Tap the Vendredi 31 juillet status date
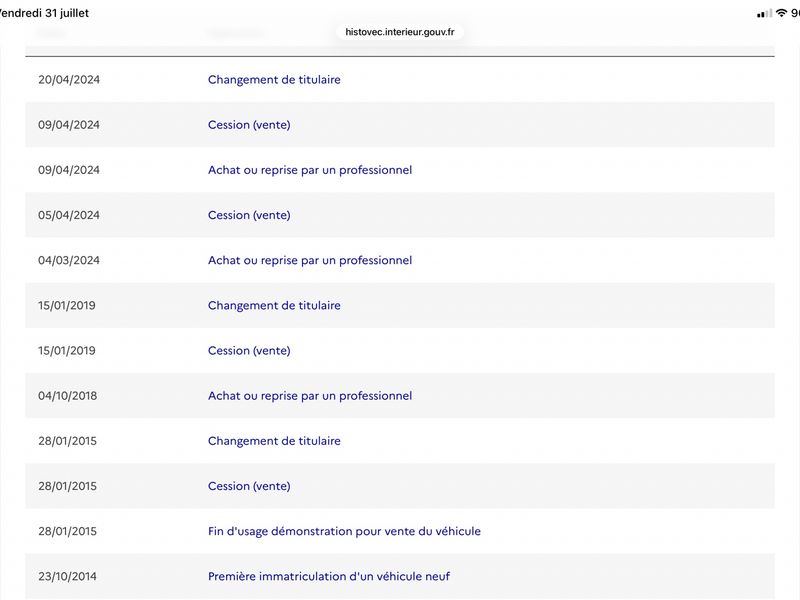This screenshot has width=800, height=600. point(44,13)
